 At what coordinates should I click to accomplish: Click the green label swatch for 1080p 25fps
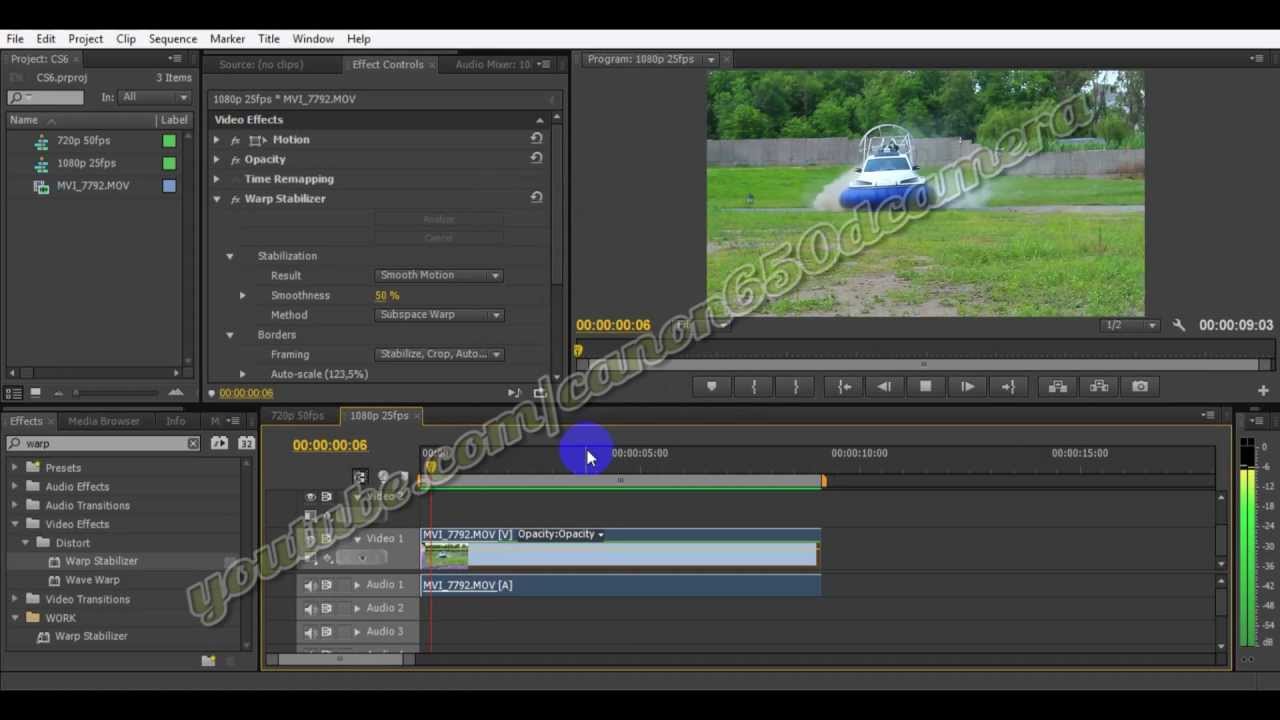tap(169, 163)
